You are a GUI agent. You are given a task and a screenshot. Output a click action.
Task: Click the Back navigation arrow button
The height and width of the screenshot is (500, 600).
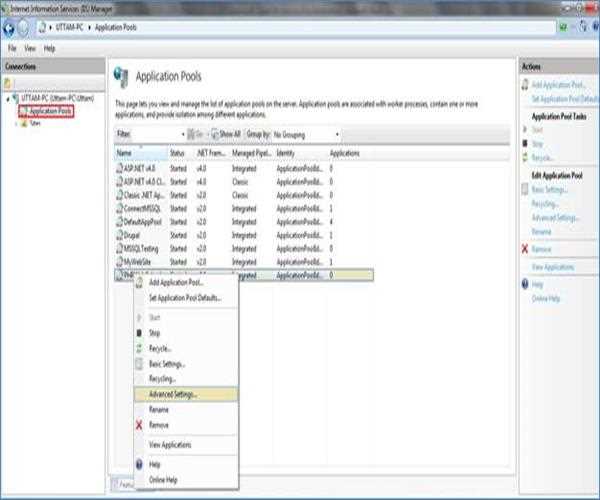[9, 29]
